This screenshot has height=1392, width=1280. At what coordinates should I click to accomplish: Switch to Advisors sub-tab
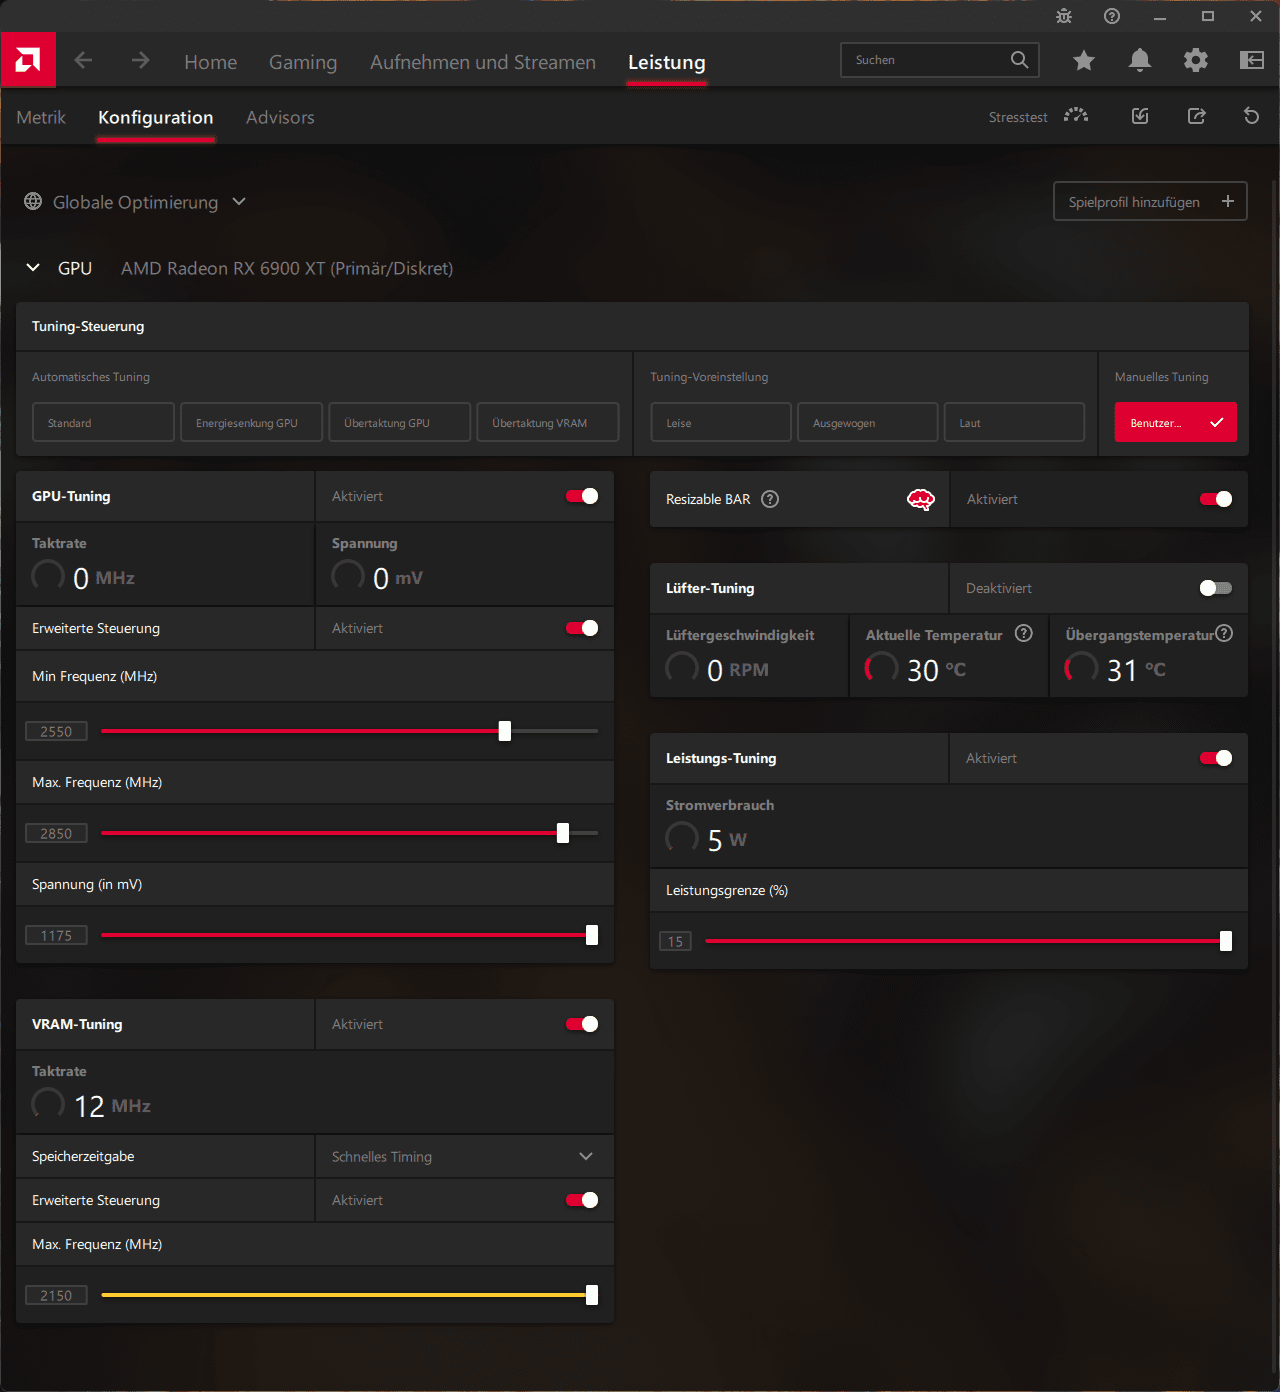click(280, 117)
